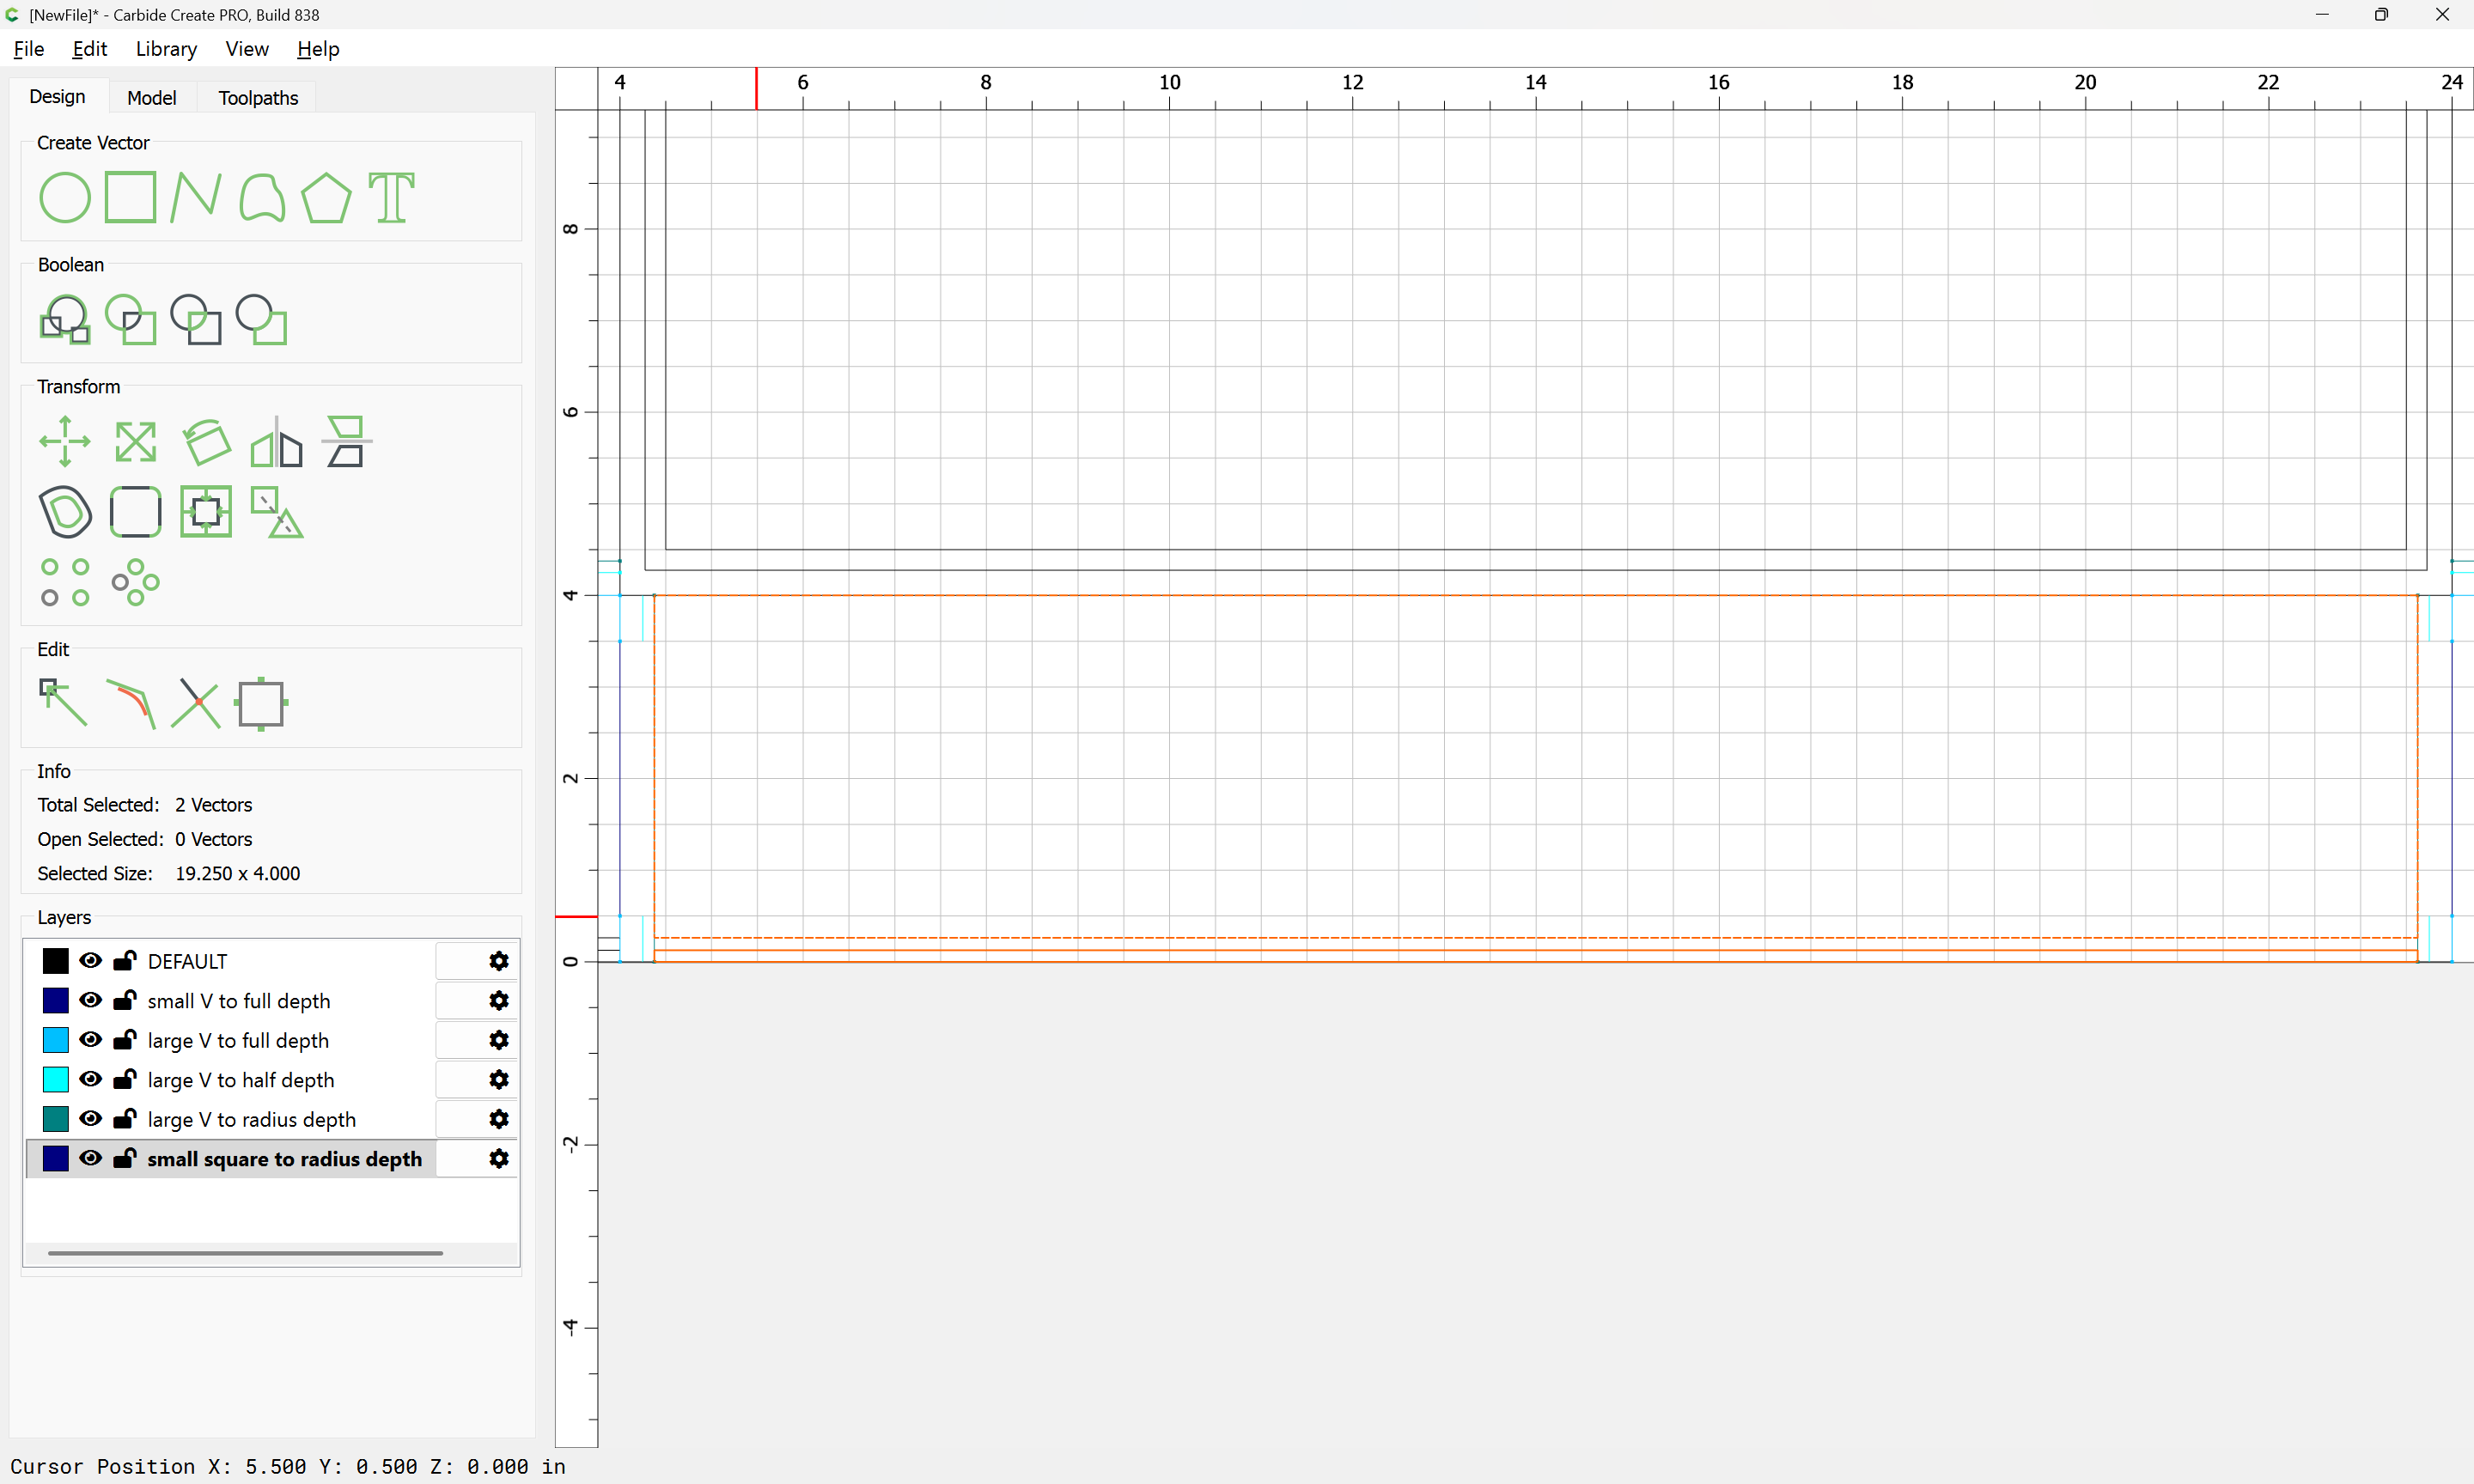Toggle visibility of large V to half depth
The width and height of the screenshot is (2474, 1484).
90,1080
